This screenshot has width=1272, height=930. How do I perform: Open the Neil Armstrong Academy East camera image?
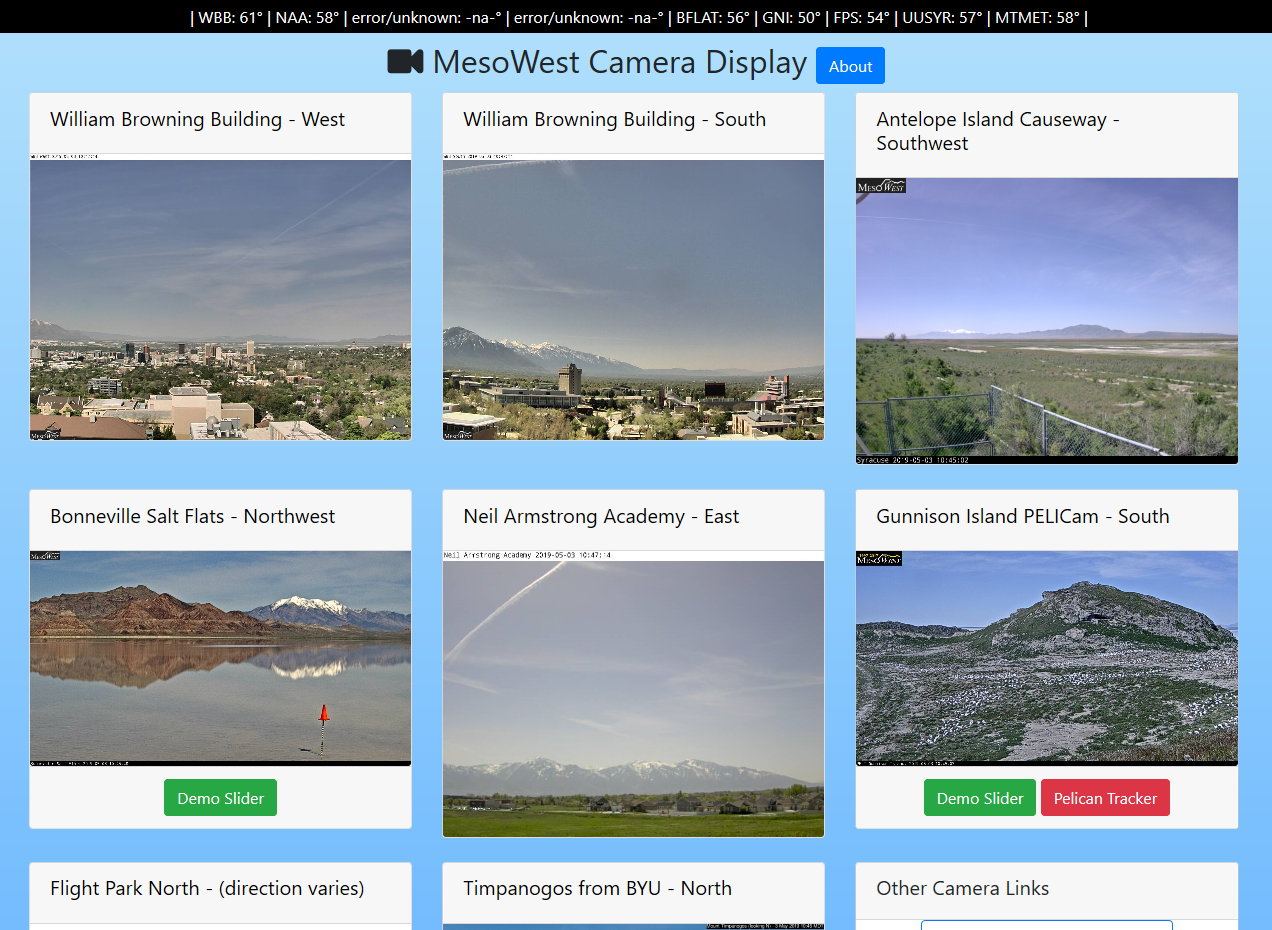point(633,693)
